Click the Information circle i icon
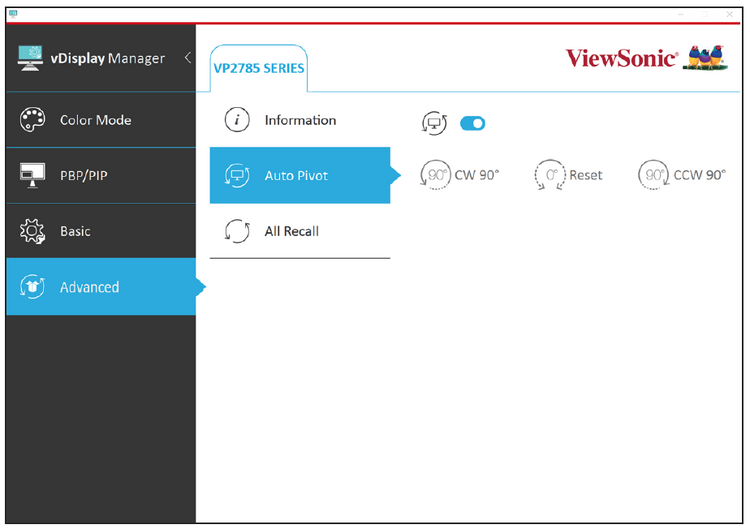 [237, 120]
